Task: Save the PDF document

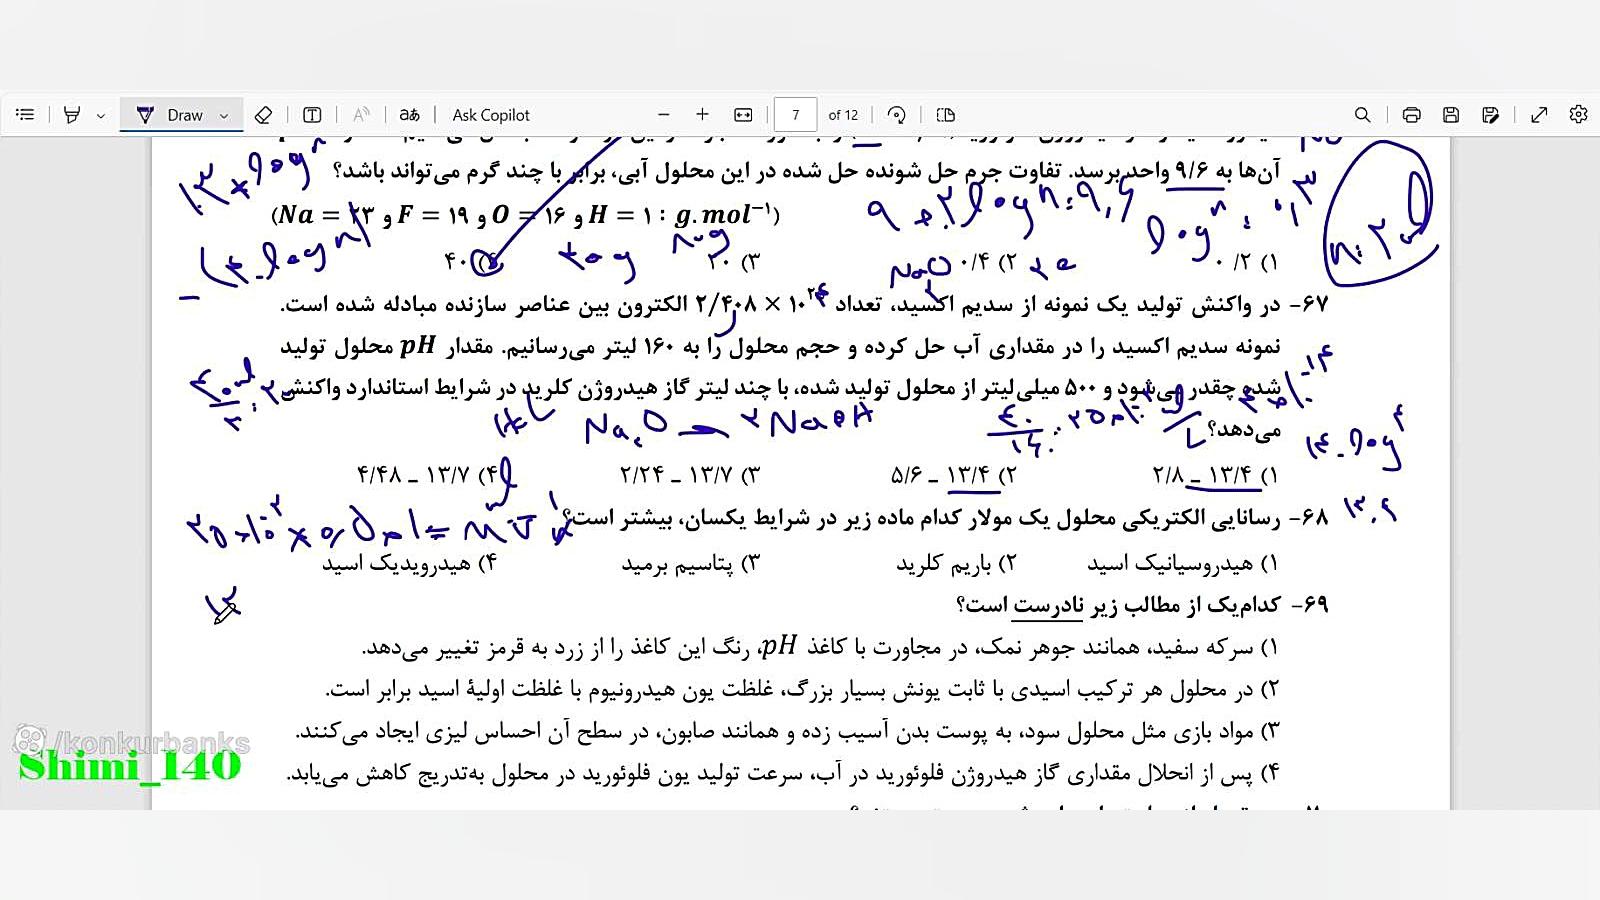Action: point(1451,115)
